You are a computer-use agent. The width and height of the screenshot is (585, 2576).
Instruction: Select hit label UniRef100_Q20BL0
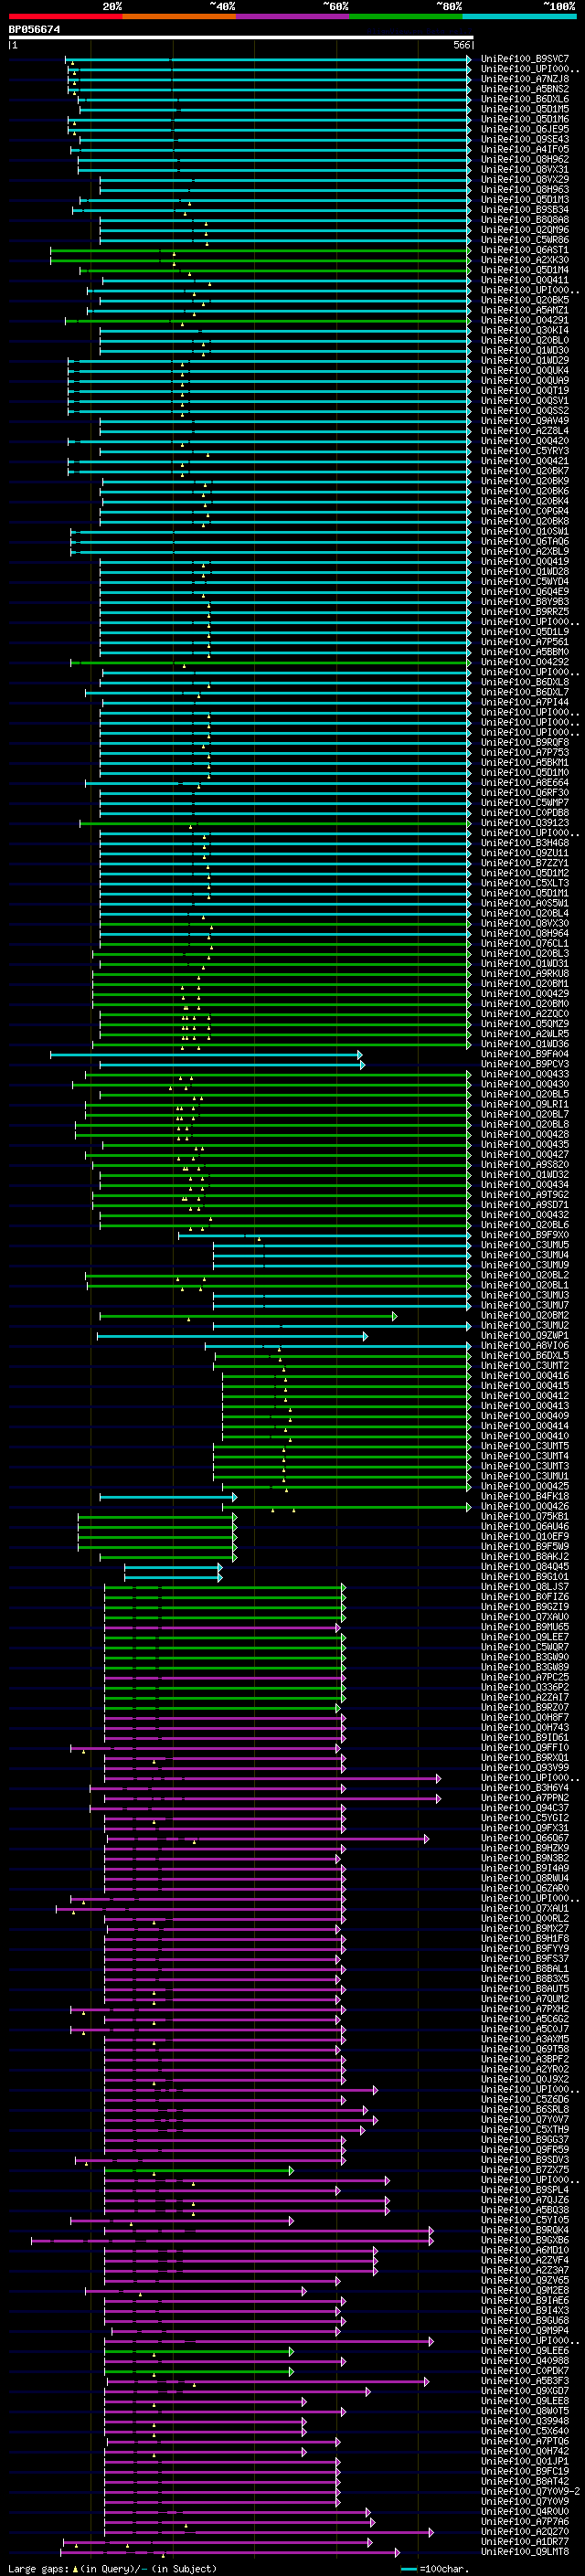(525, 340)
